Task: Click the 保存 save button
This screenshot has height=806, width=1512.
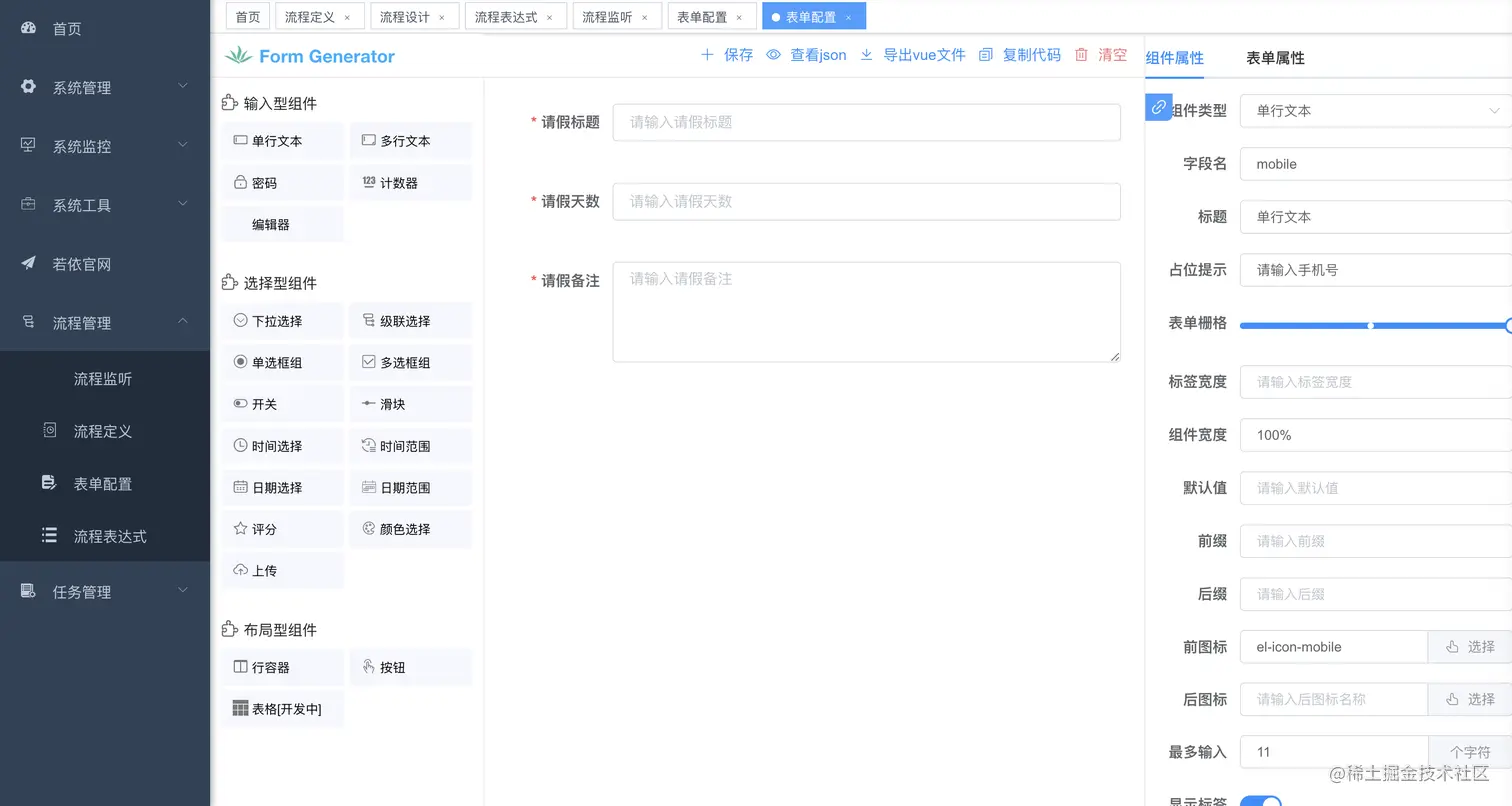Action: [x=727, y=55]
